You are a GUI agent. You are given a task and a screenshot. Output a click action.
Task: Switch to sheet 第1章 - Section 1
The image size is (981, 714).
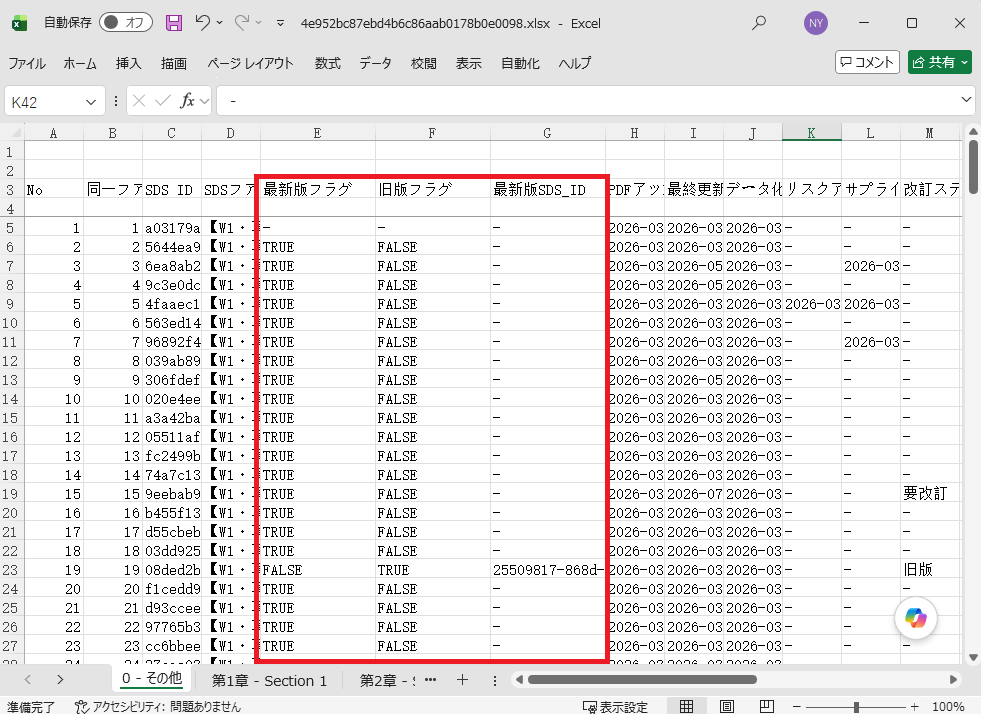point(269,681)
